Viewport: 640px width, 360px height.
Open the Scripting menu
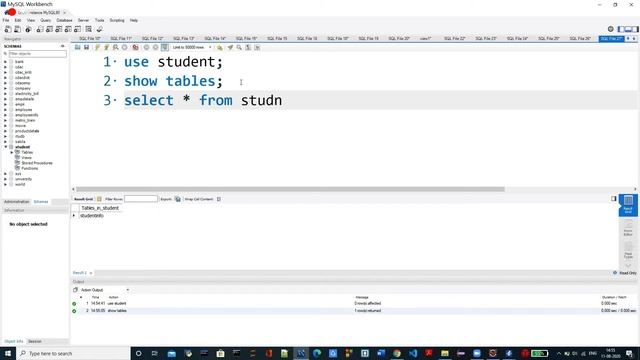(117, 20)
